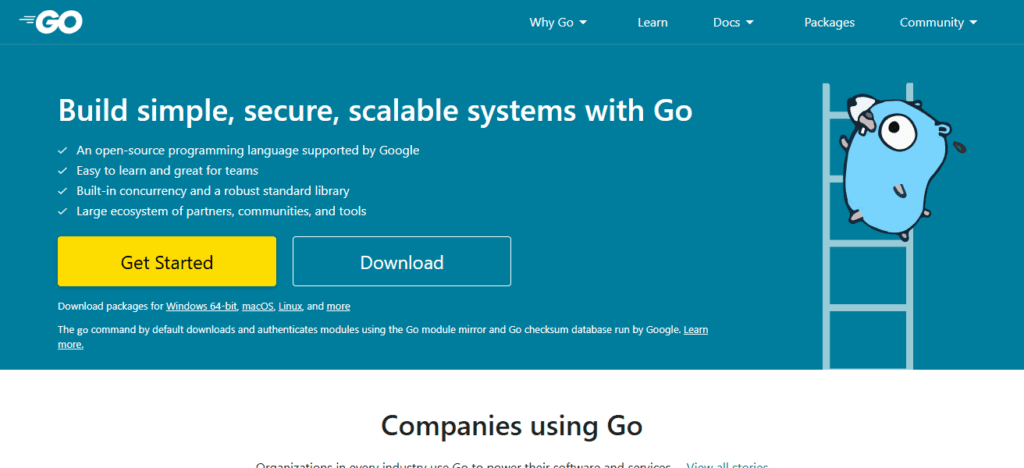Open the Linux download link
The image size is (1024, 468).
[291, 306]
